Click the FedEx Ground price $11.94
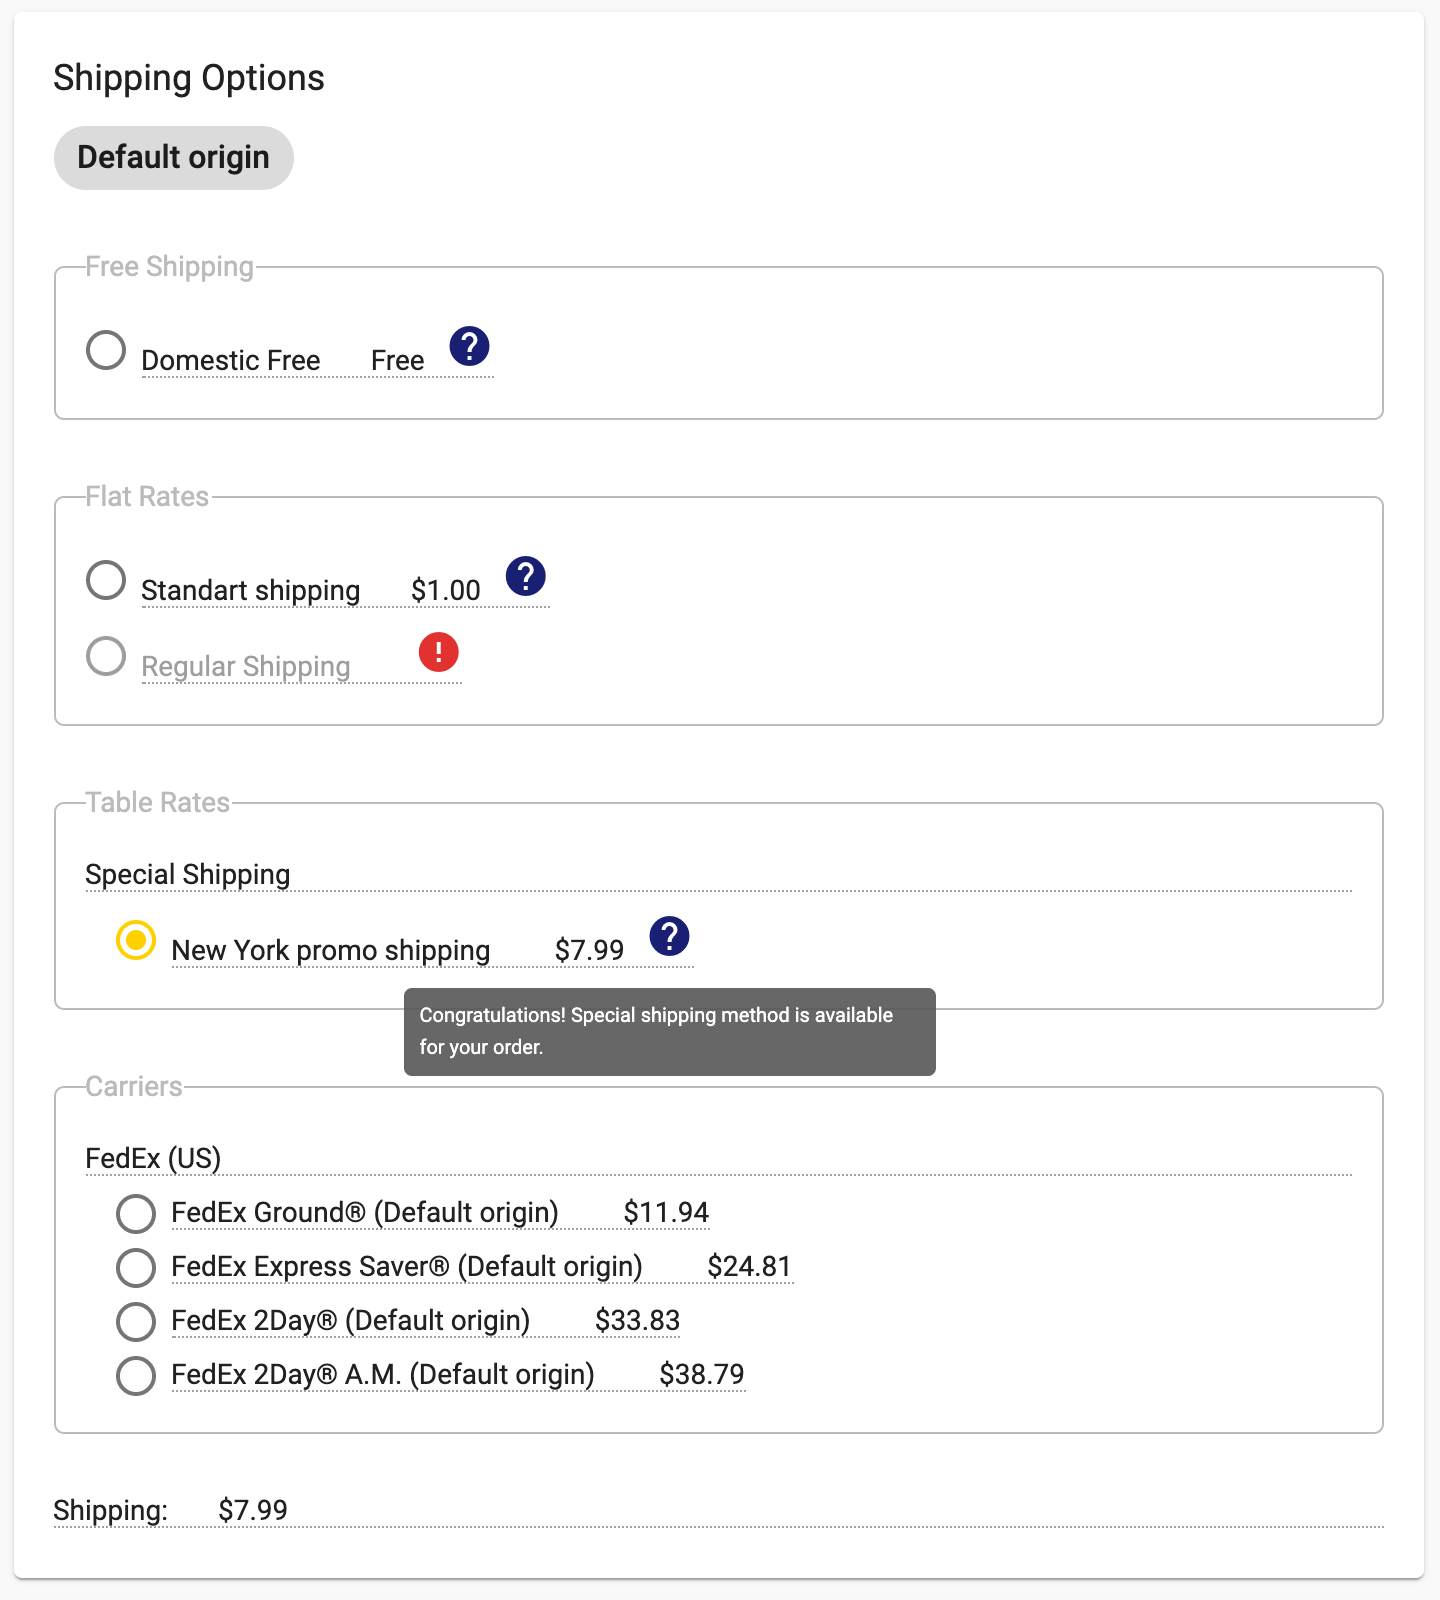 pyautogui.click(x=666, y=1212)
